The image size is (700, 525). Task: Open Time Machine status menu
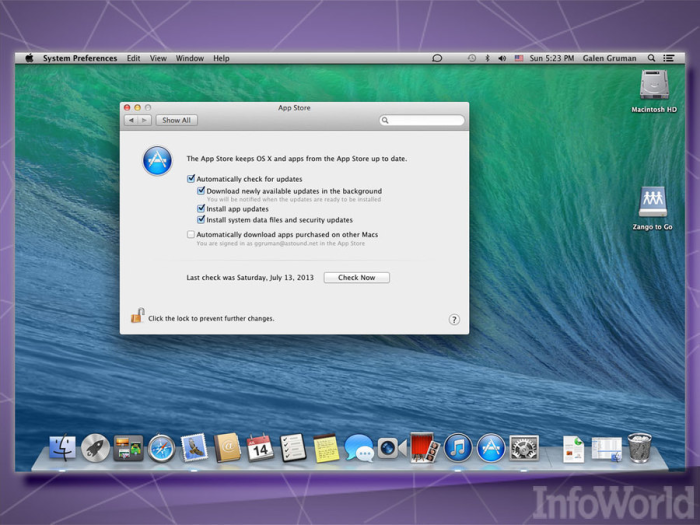[471, 58]
